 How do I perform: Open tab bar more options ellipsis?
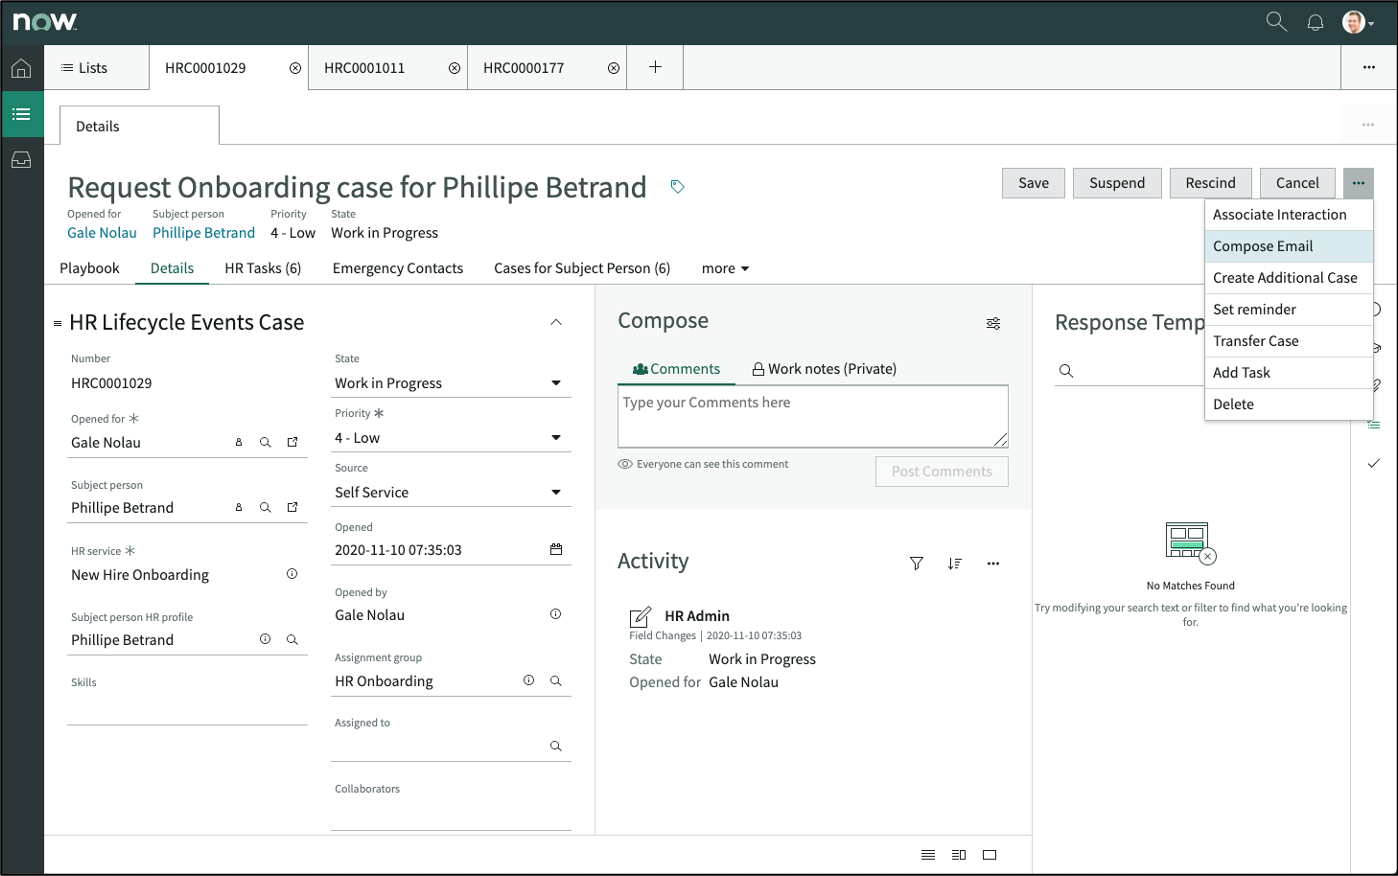(1368, 67)
